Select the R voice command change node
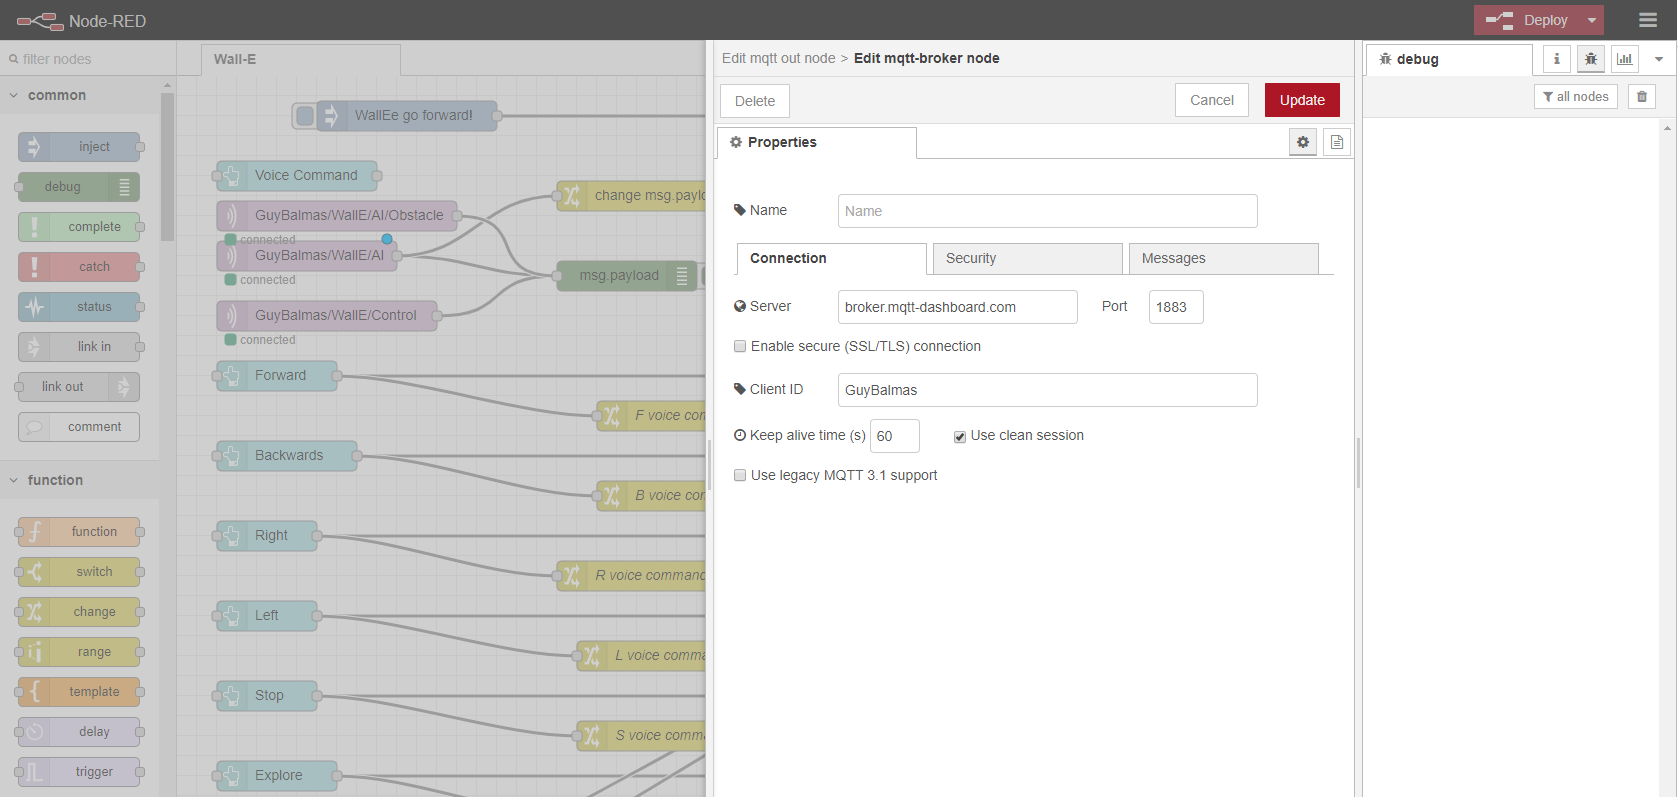 (x=631, y=576)
